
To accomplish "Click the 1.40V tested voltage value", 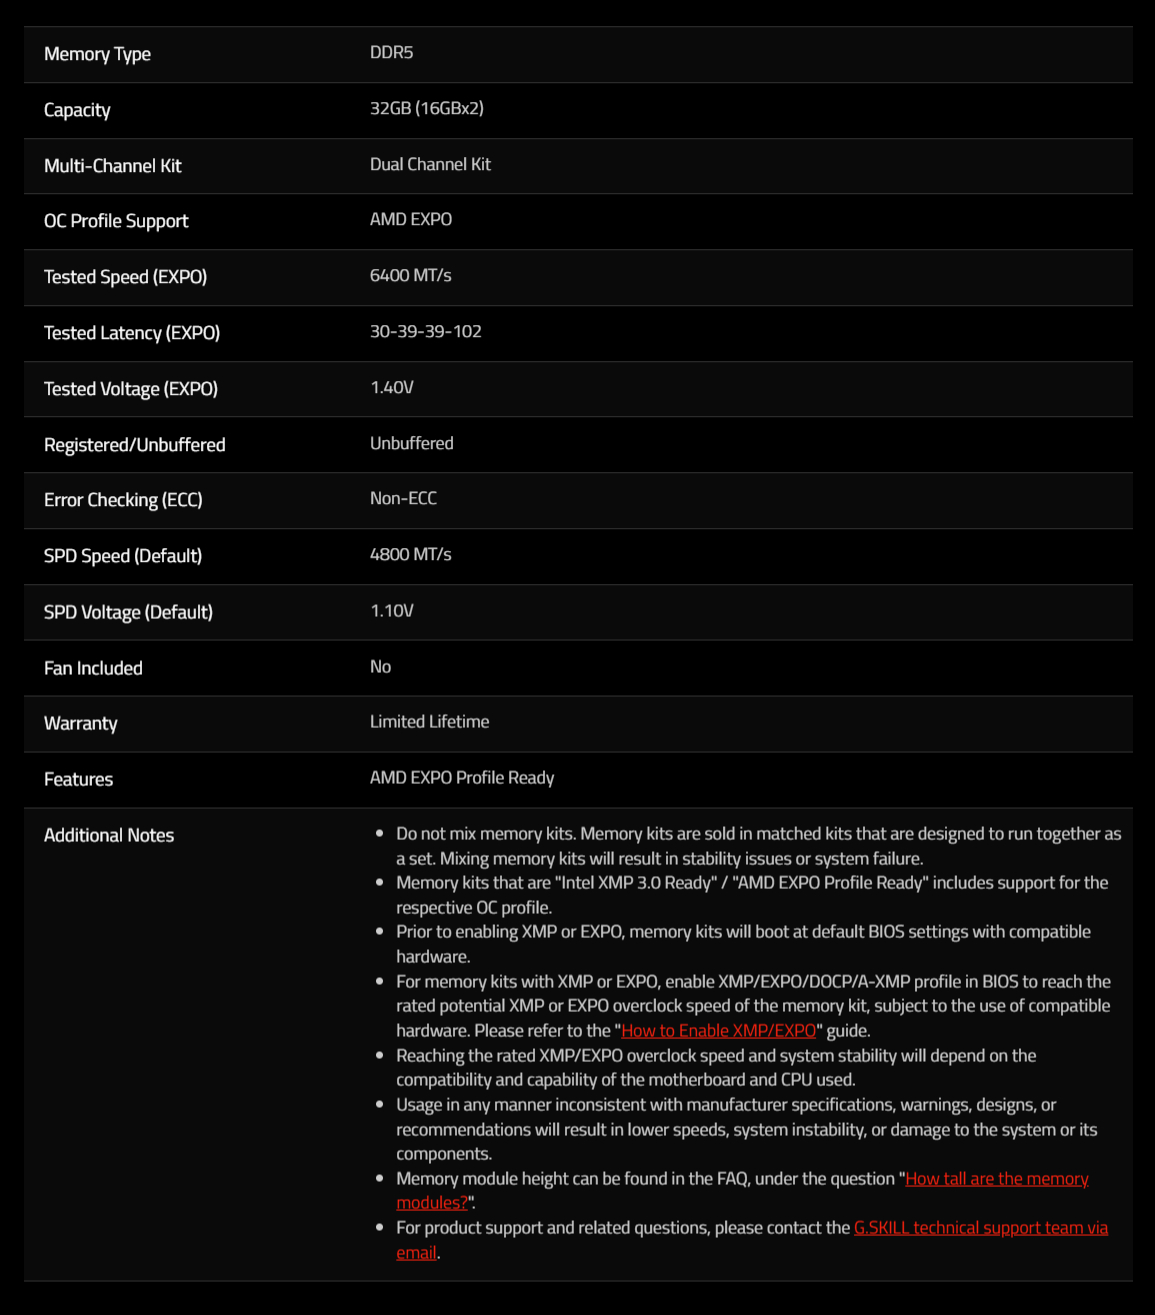I will [x=391, y=387].
